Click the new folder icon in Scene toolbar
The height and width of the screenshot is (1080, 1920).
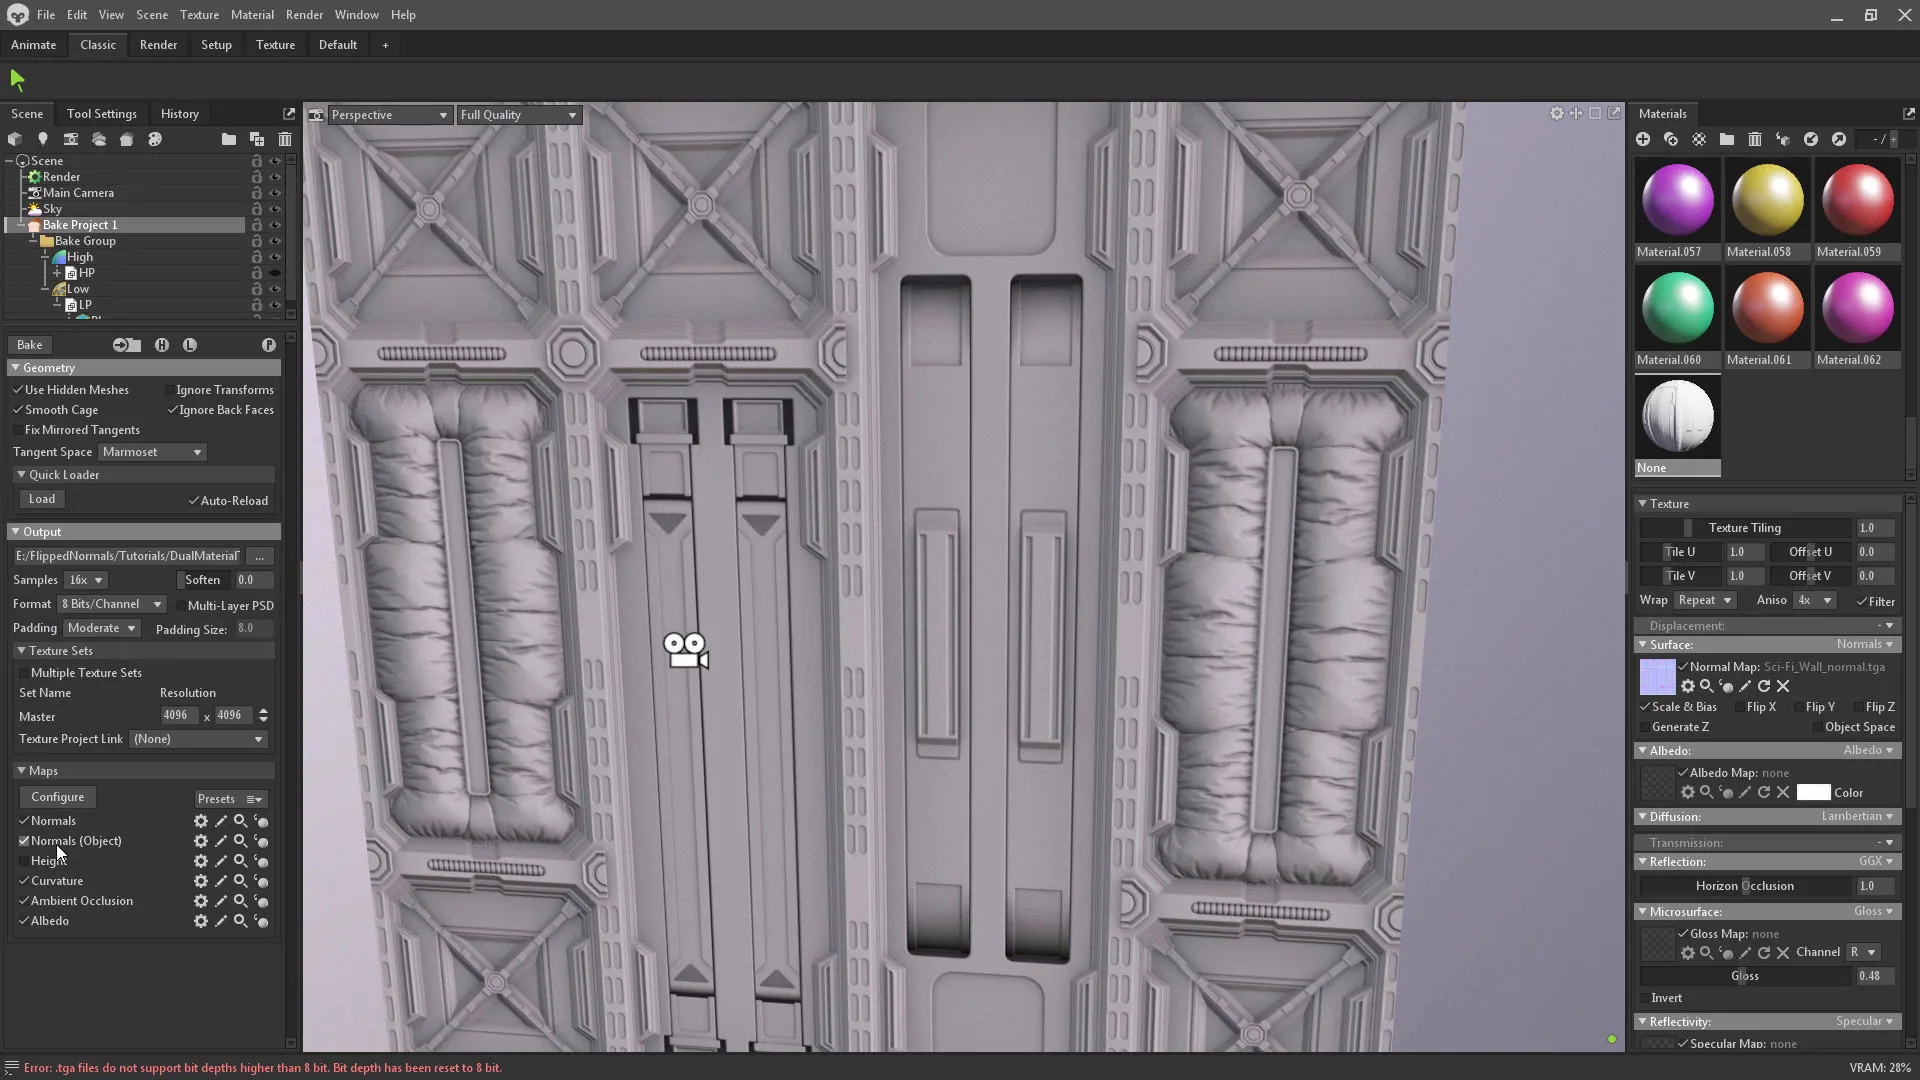229,140
